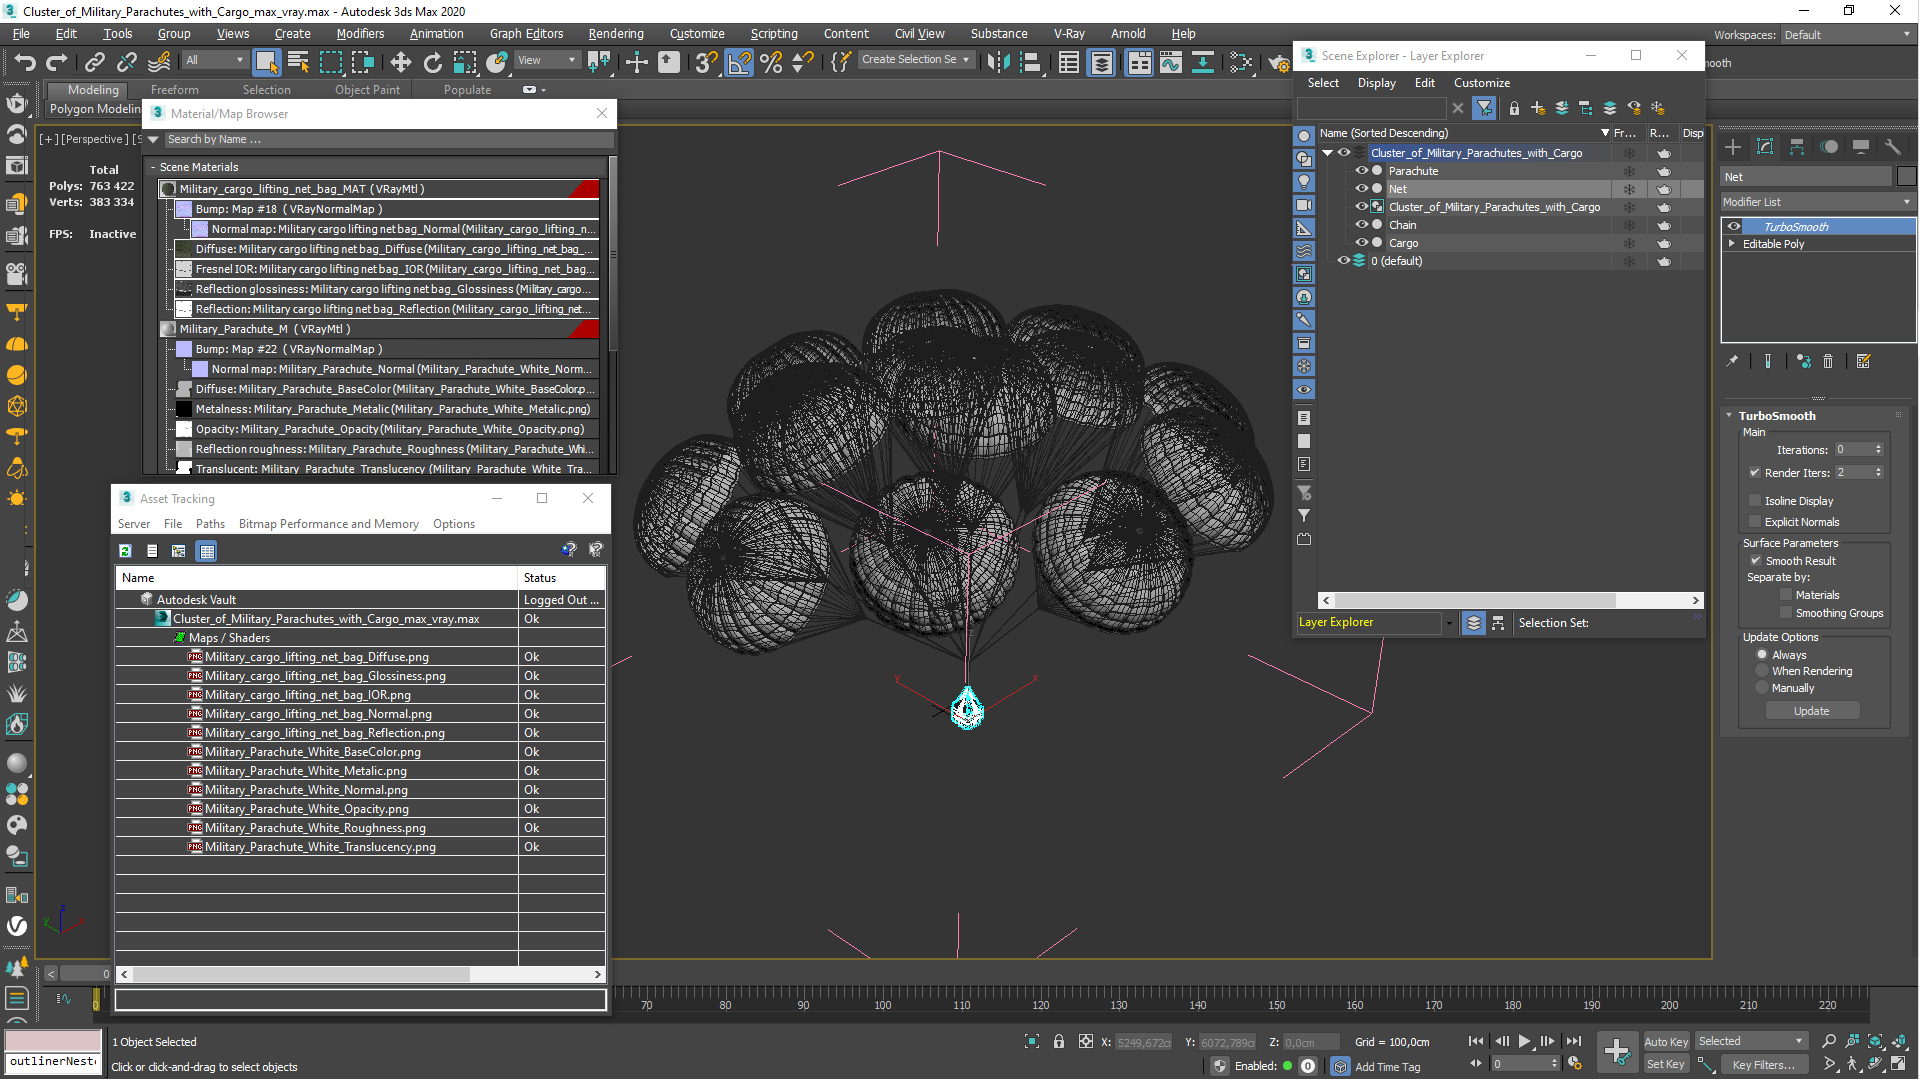
Task: Click the Auto Key button
Action: point(1666,1042)
